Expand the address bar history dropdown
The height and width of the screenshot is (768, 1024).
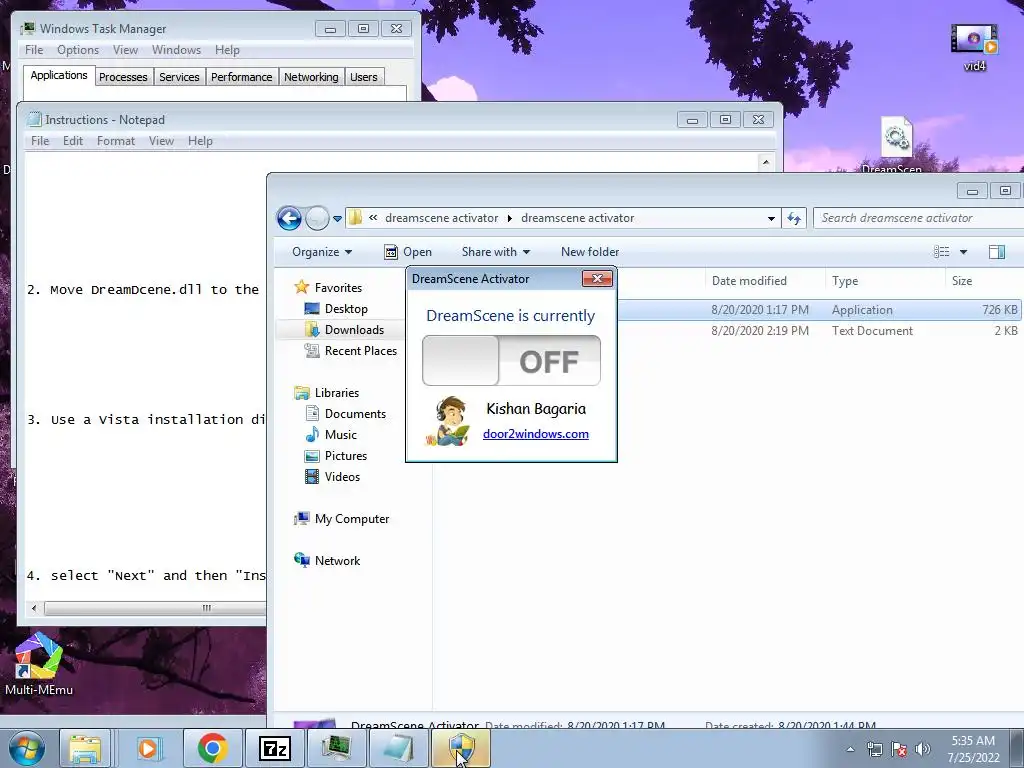click(x=771, y=218)
